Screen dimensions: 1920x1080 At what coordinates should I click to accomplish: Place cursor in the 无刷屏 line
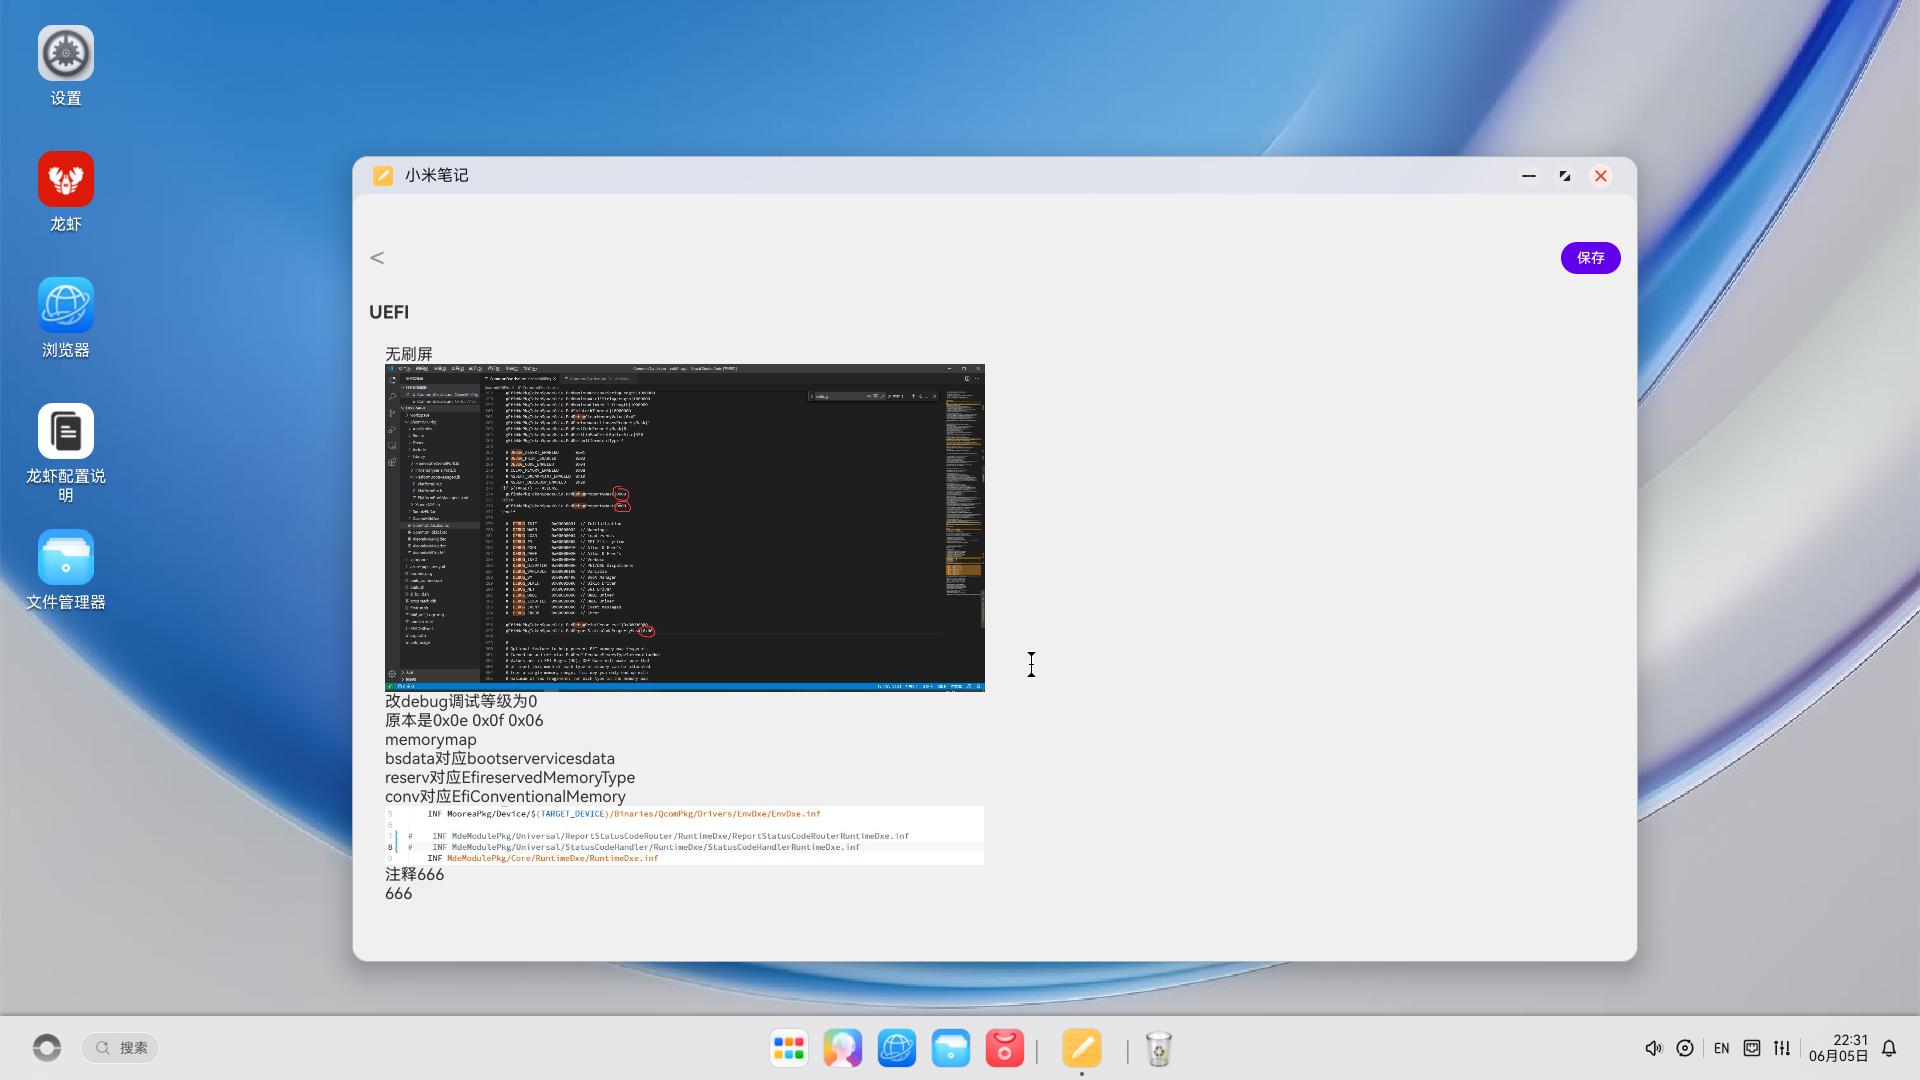(x=409, y=354)
